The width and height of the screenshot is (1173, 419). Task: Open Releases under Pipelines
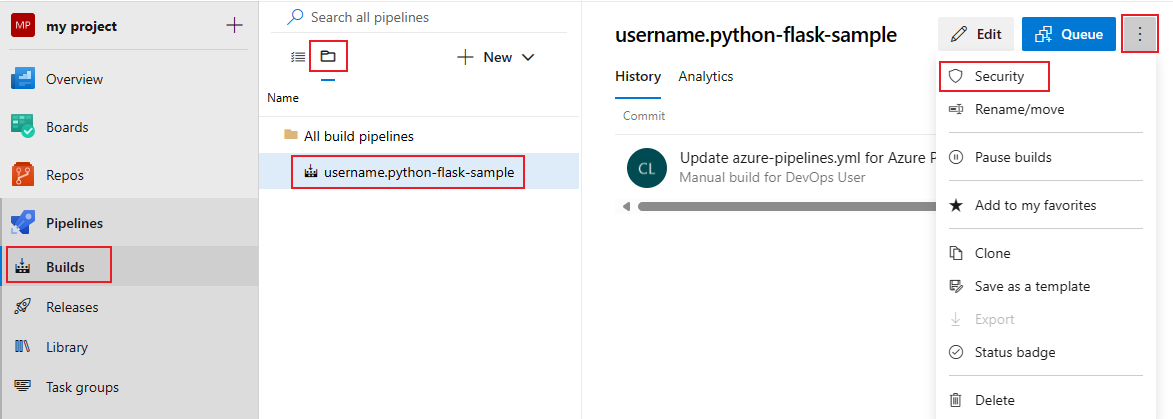[72, 307]
